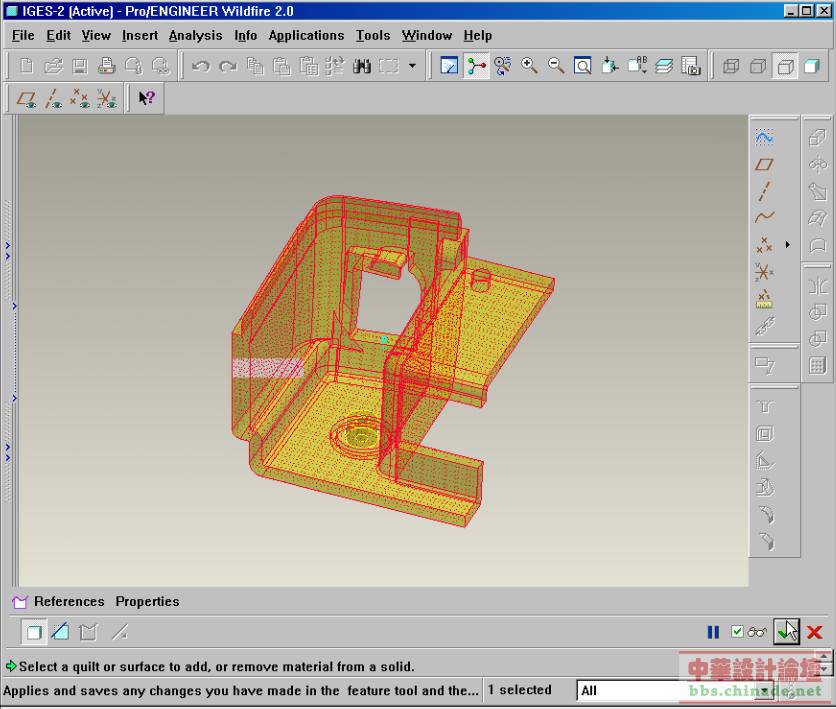The width and height of the screenshot is (836, 709).
Task: Expand the datum point flyout arrow
Action: (x=787, y=245)
